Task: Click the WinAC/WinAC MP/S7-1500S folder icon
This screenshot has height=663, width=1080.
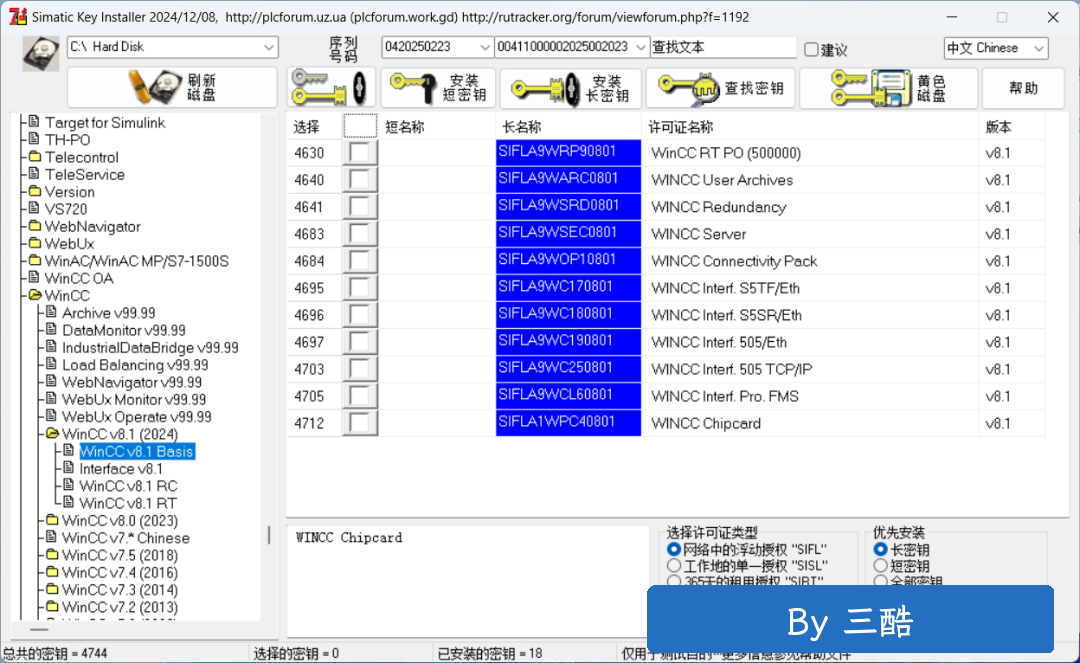Action: [35, 260]
